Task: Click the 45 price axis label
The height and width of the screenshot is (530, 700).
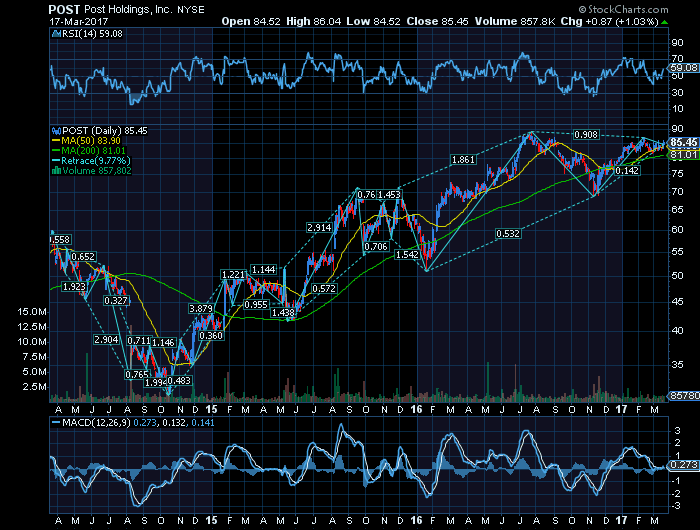Action: pos(677,302)
